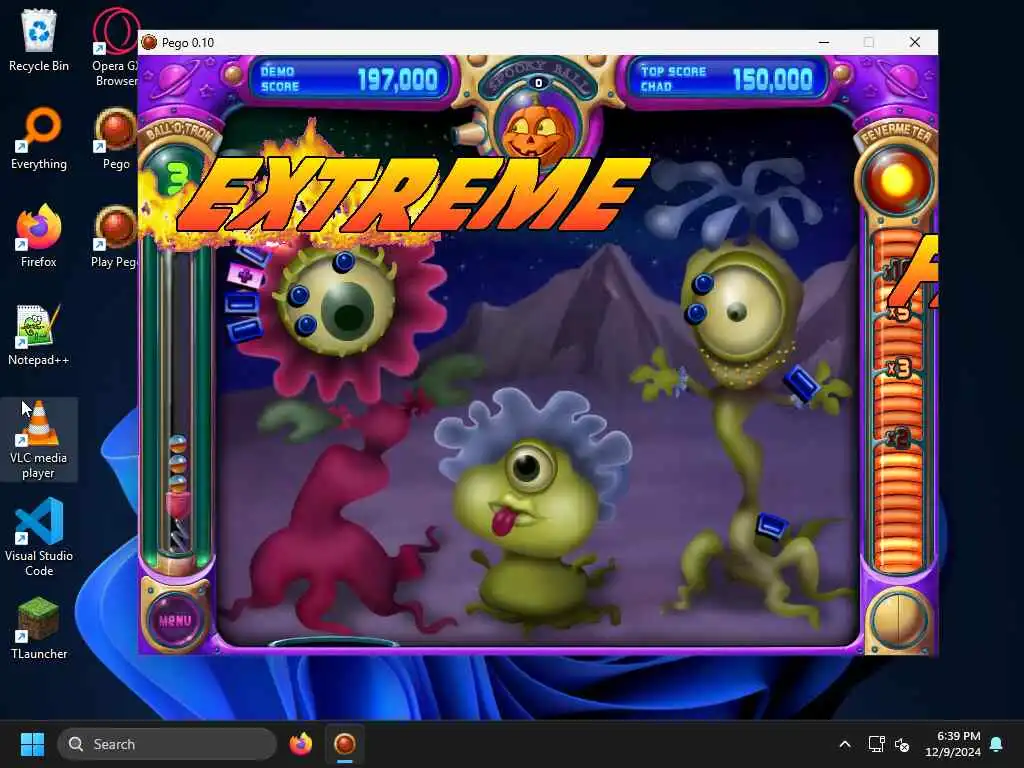Select the Play Peggle desktop shortcut

point(115,236)
